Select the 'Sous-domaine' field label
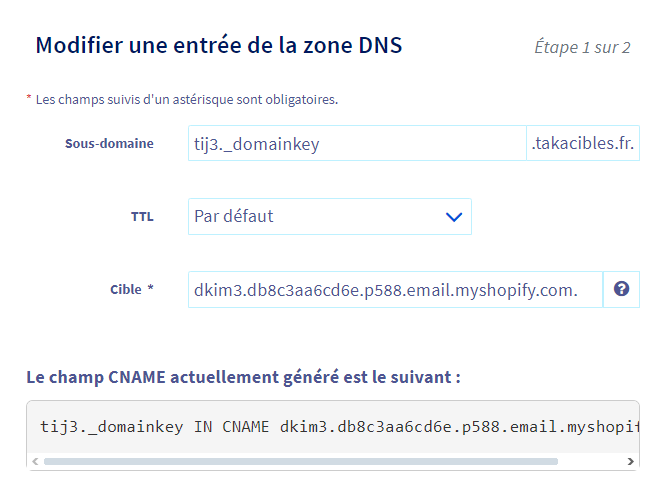This screenshot has height=499, width=654. 109,143
